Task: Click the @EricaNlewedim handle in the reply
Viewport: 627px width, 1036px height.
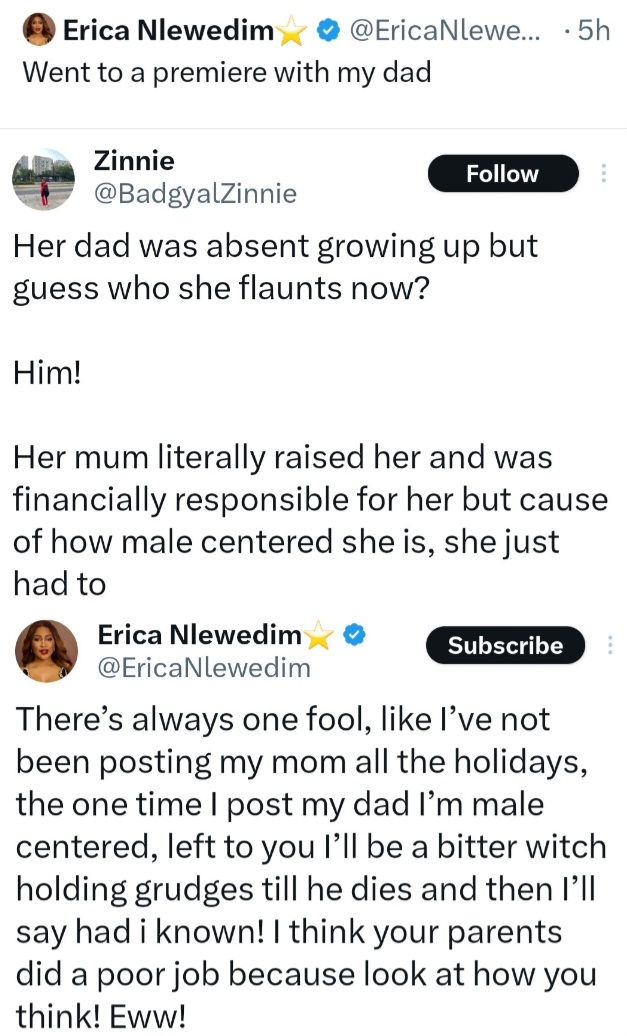Action: tap(204, 666)
